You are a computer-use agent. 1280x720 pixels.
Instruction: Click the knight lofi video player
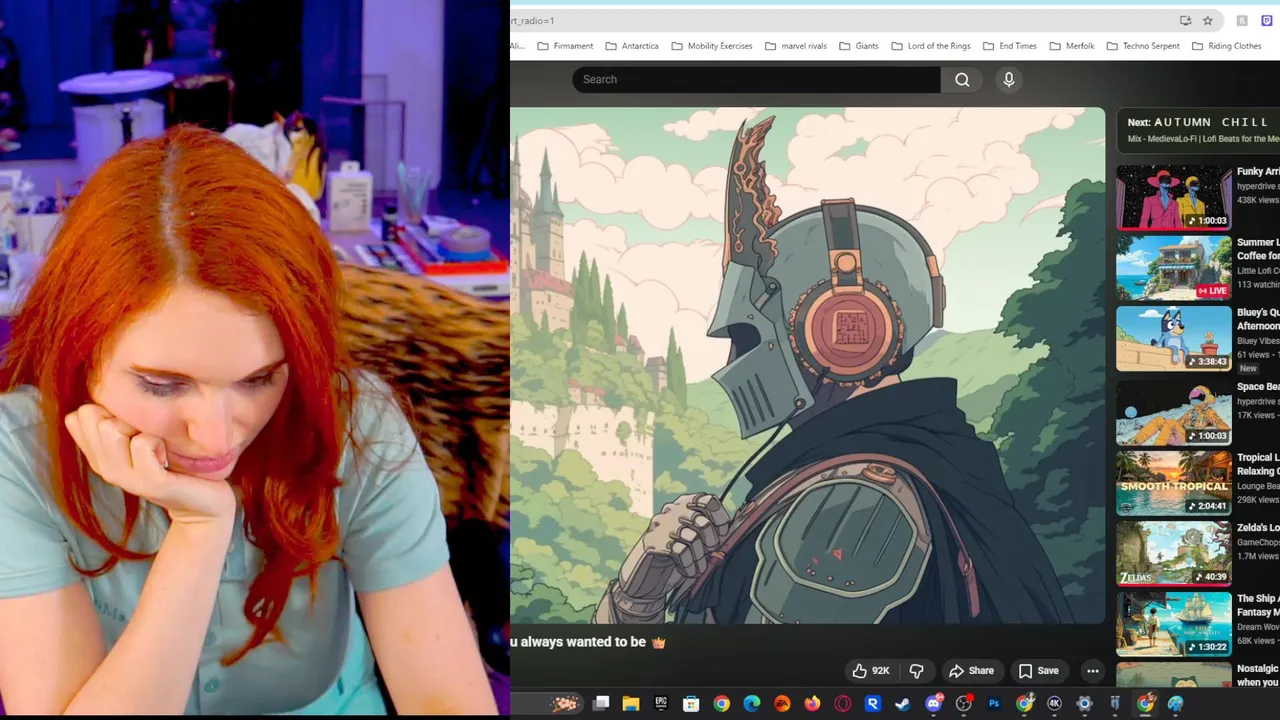coord(807,365)
